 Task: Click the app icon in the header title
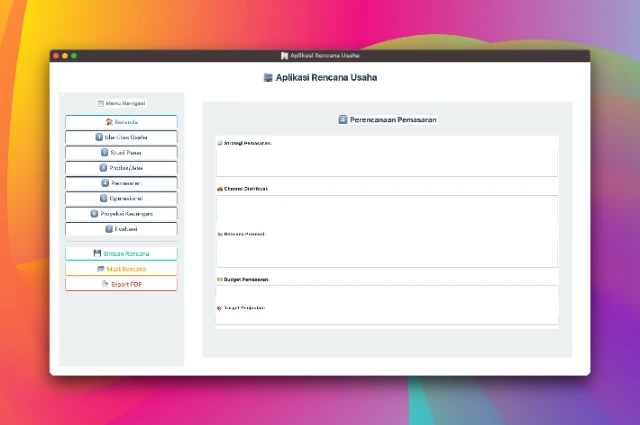click(267, 77)
